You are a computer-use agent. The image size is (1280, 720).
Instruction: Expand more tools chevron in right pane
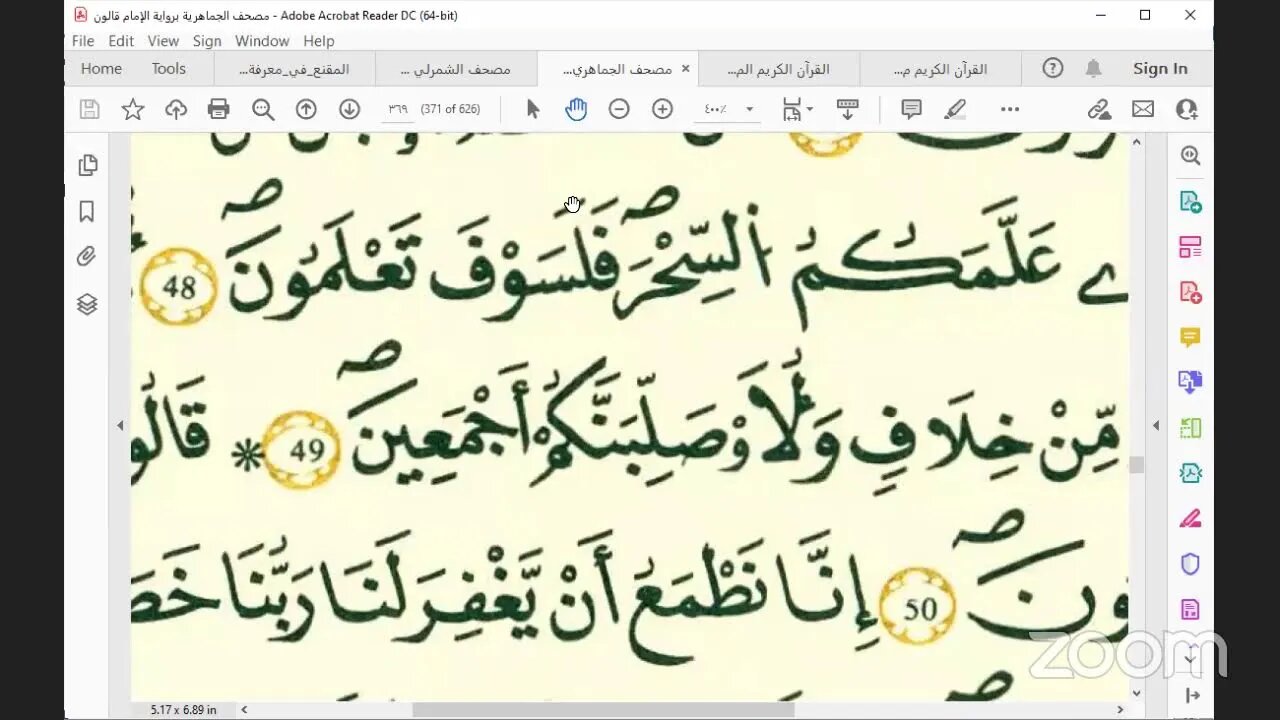point(1190,660)
